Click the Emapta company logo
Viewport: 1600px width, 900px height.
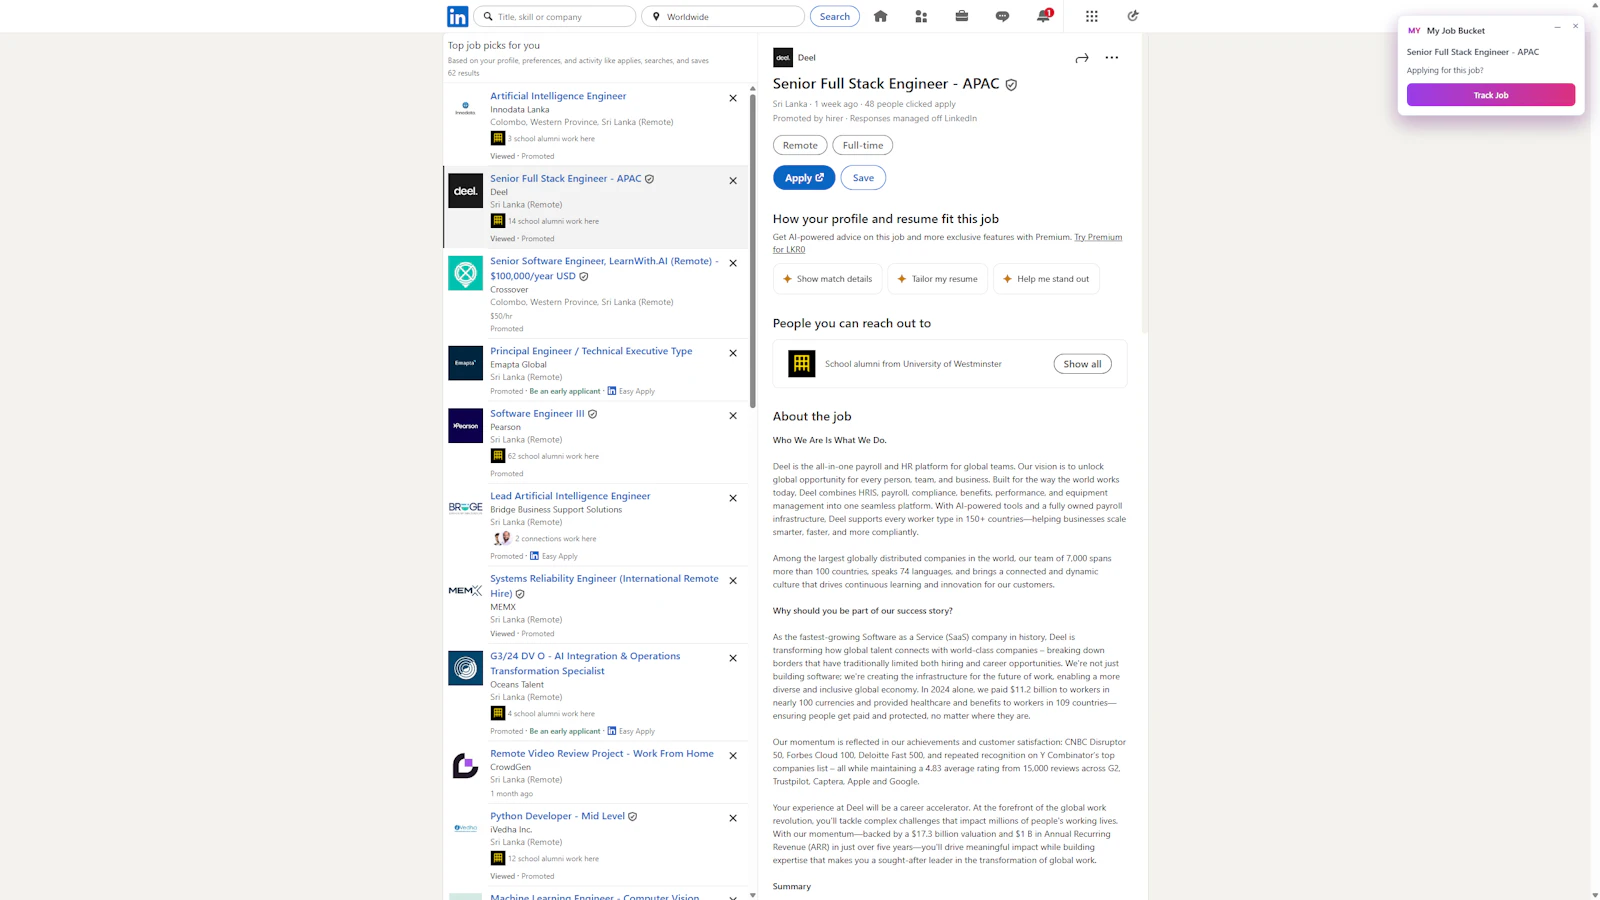click(465, 363)
